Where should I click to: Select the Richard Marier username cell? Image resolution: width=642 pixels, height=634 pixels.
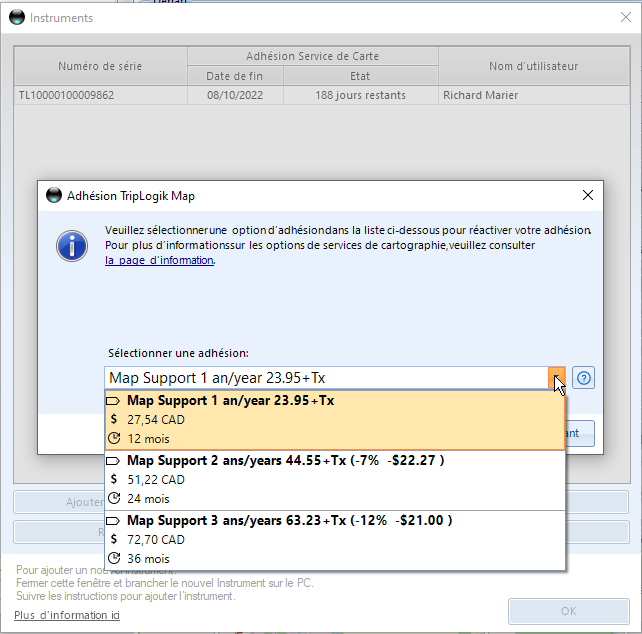[x=534, y=95]
